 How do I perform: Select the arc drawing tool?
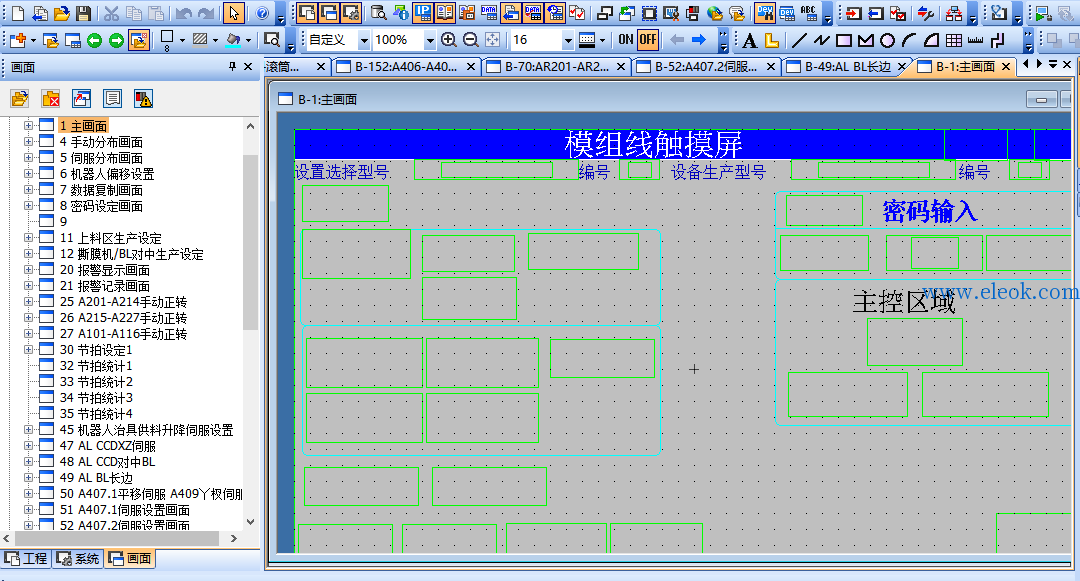point(909,41)
